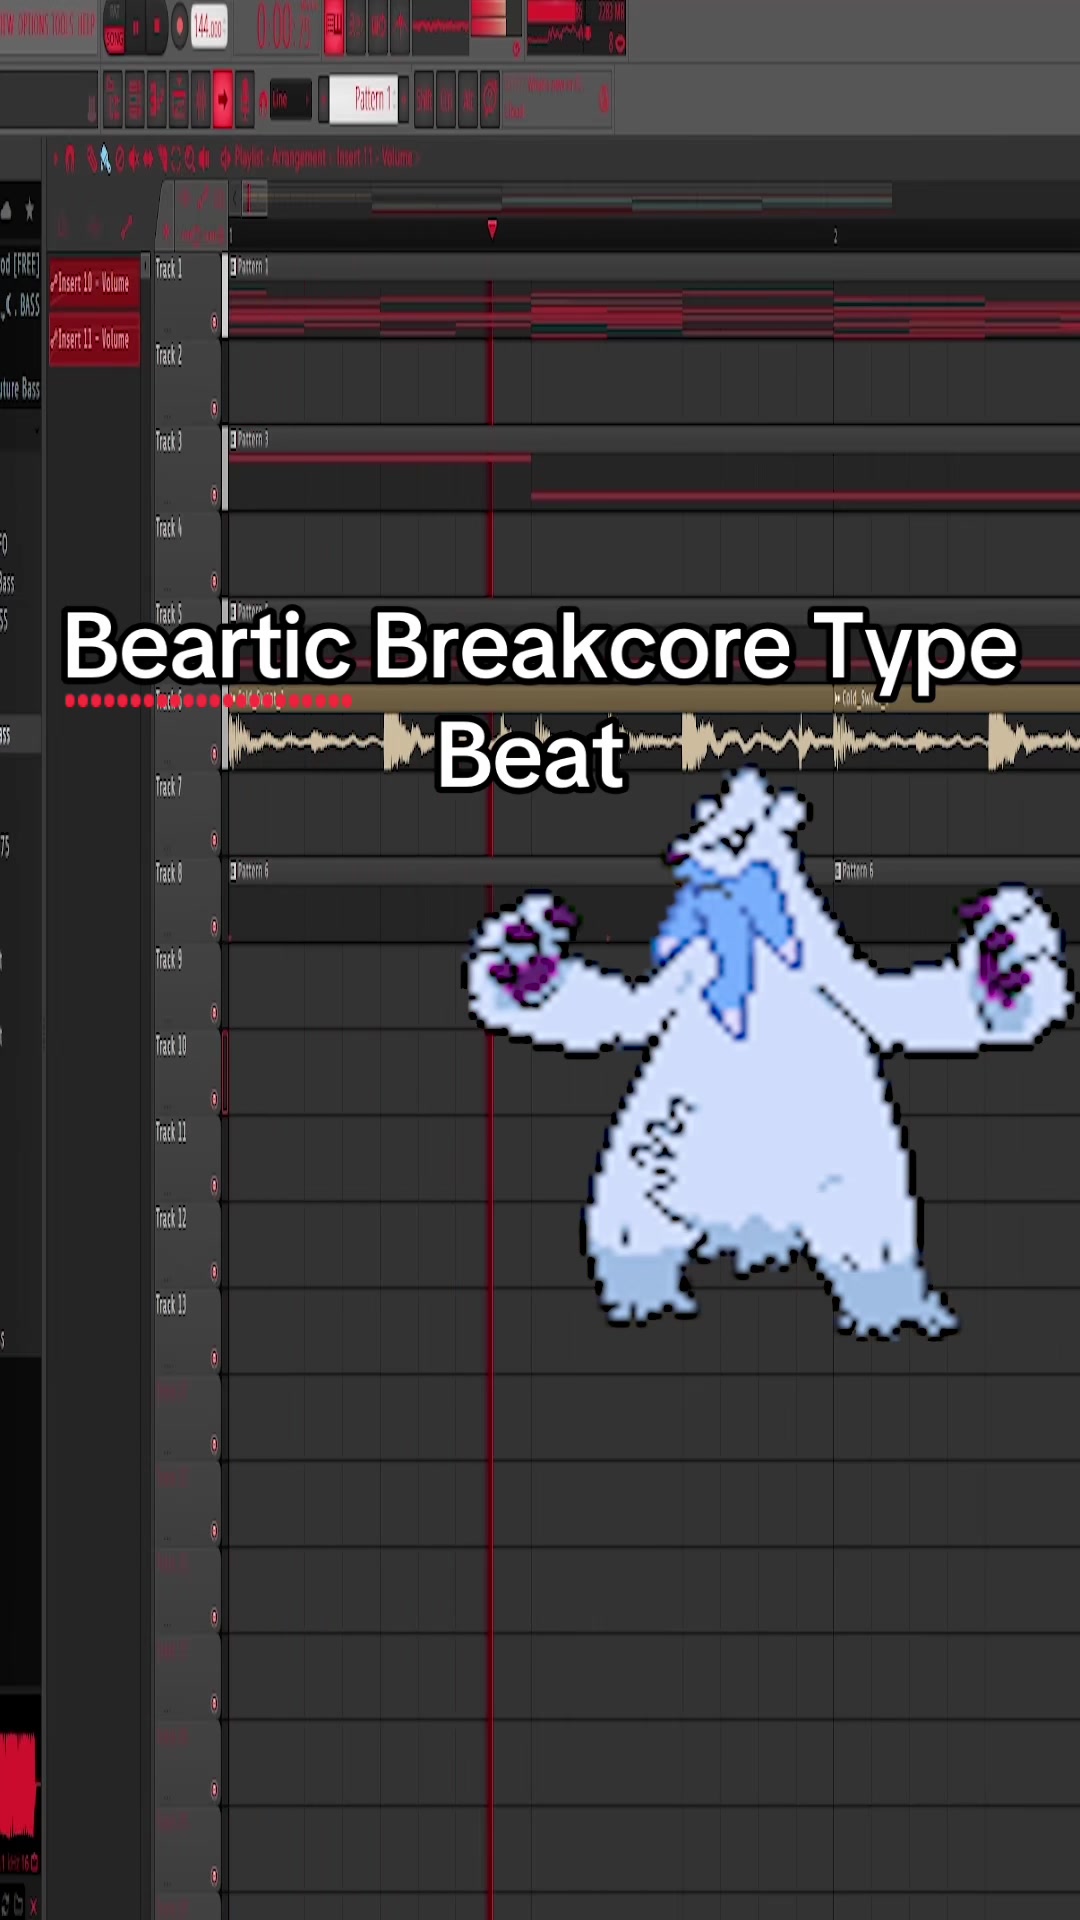Click the stop transport button
This screenshot has height=1920, width=1080.
pos(157,27)
